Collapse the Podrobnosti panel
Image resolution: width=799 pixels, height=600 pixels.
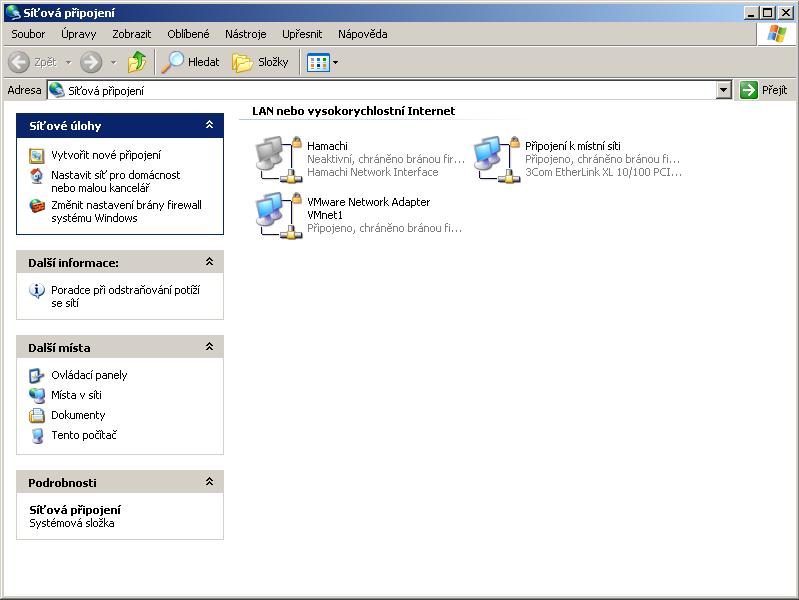[x=209, y=482]
